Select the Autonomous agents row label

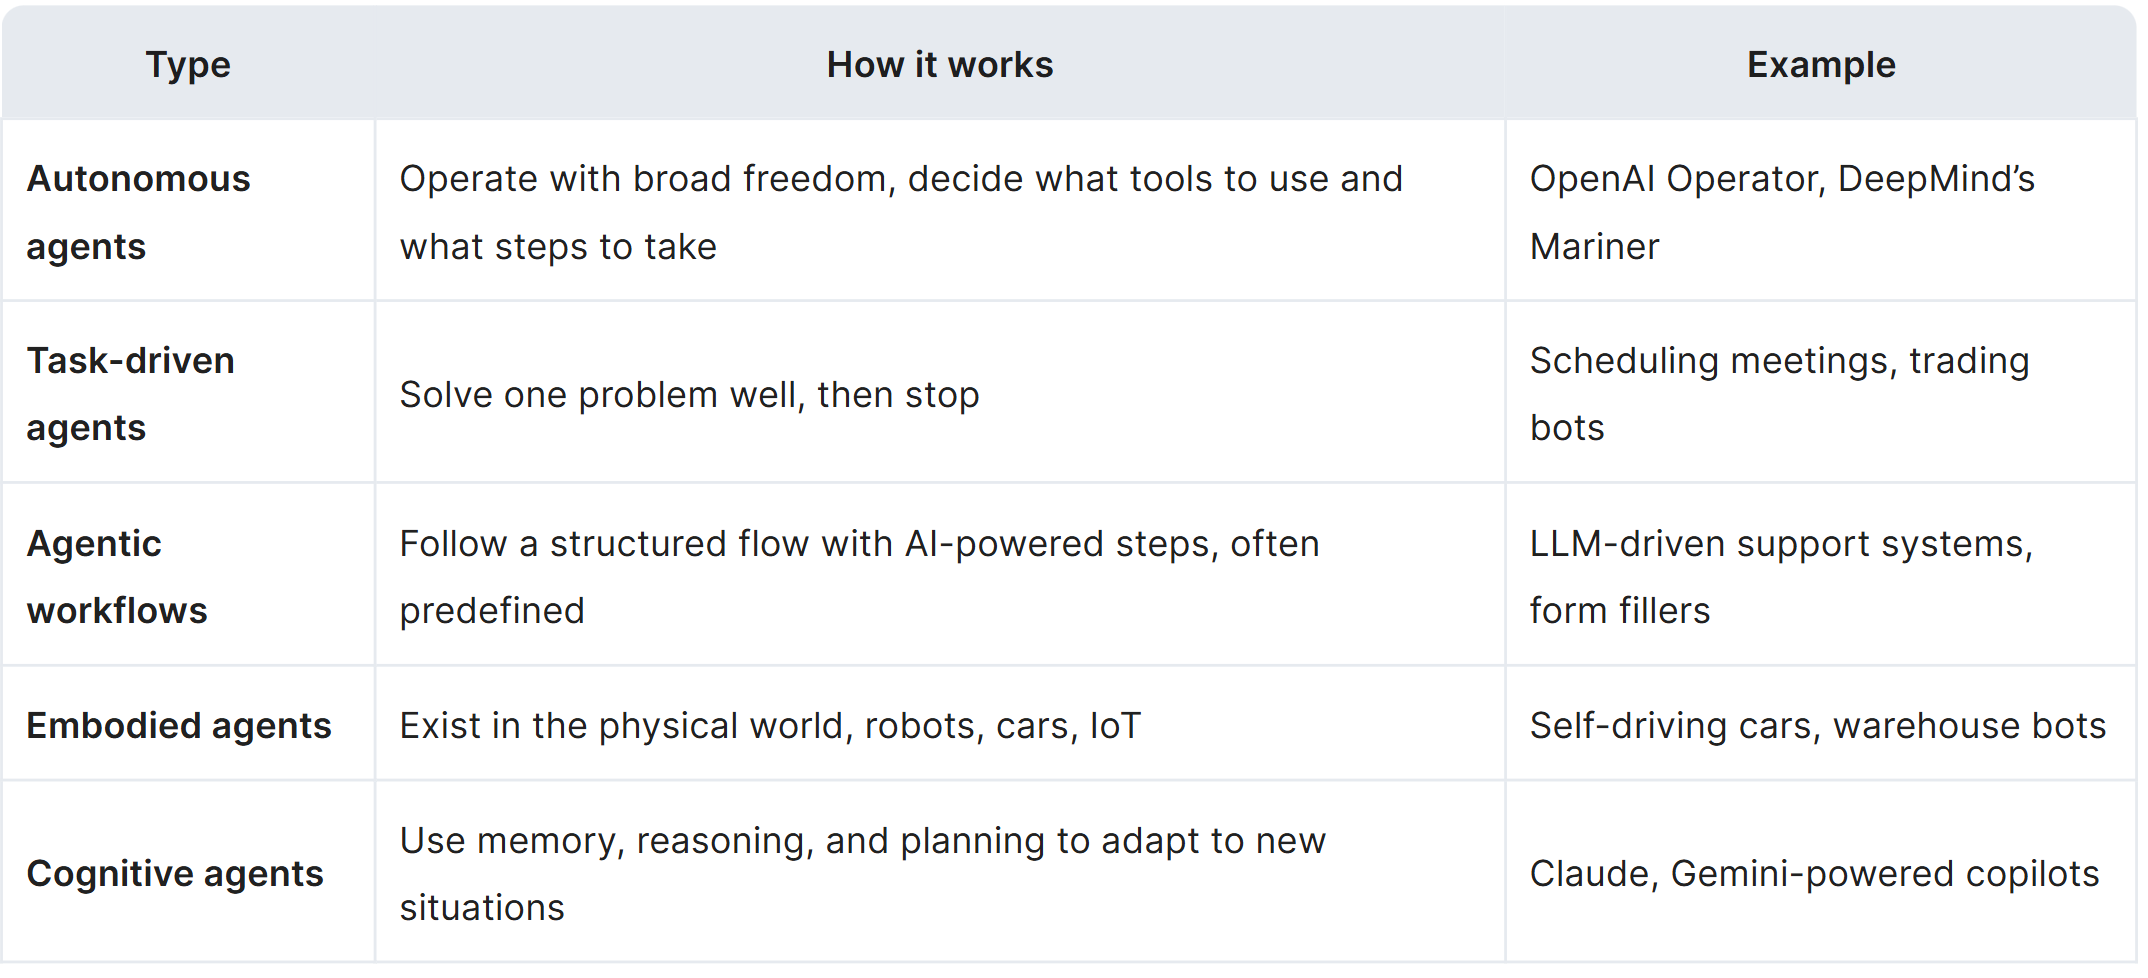pyautogui.click(x=138, y=212)
